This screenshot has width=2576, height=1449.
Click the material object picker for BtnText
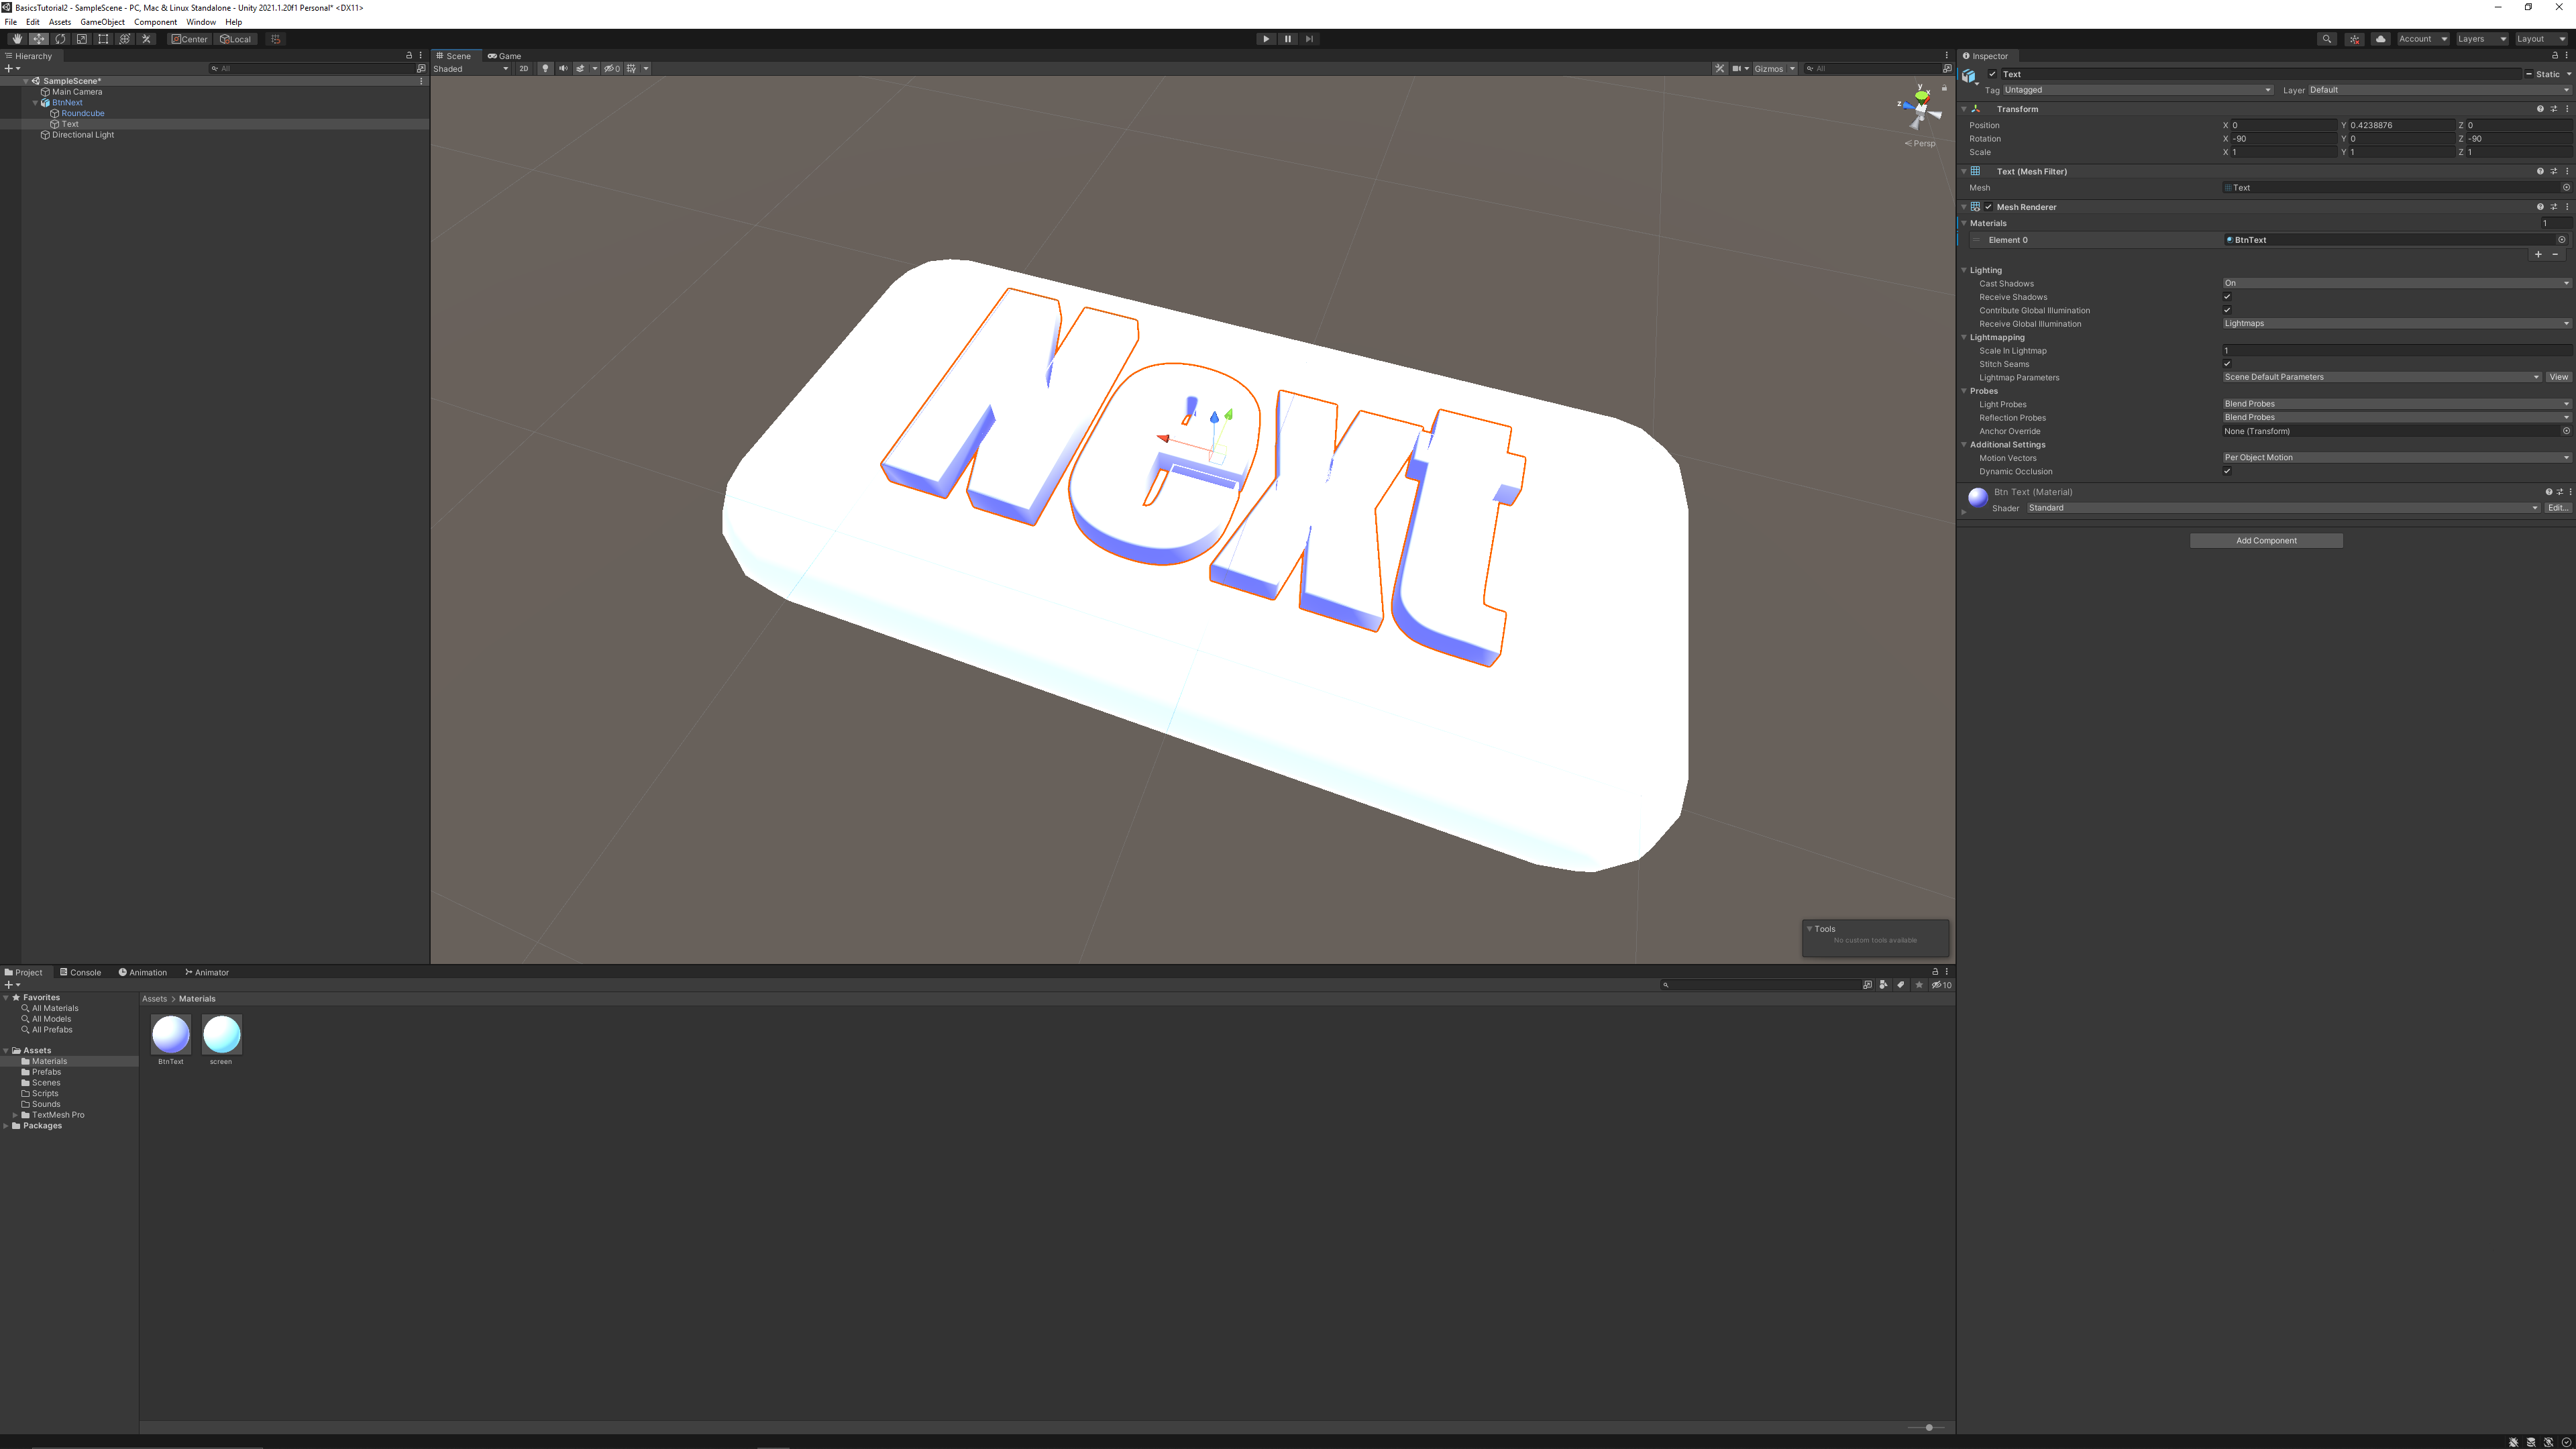tap(2562, 240)
